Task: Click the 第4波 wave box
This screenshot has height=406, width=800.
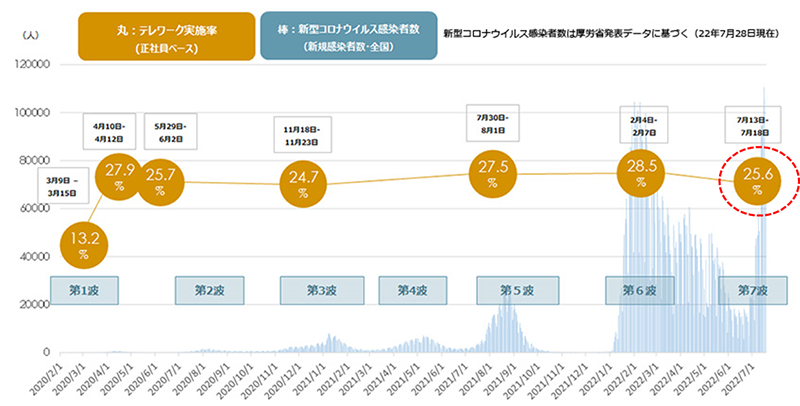Action: [x=412, y=290]
